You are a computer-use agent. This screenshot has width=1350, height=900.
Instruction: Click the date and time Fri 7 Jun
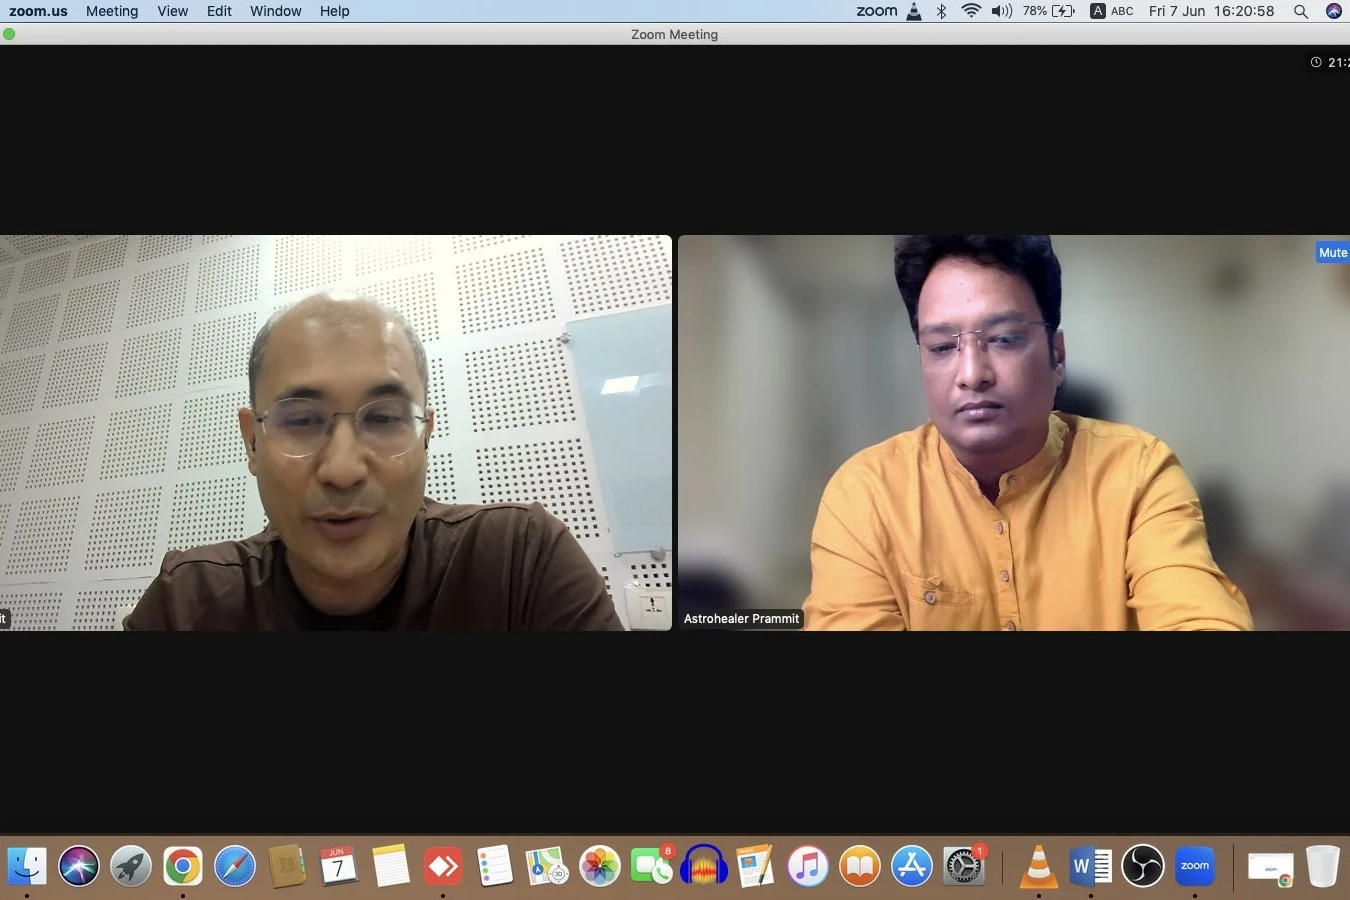coord(1211,11)
